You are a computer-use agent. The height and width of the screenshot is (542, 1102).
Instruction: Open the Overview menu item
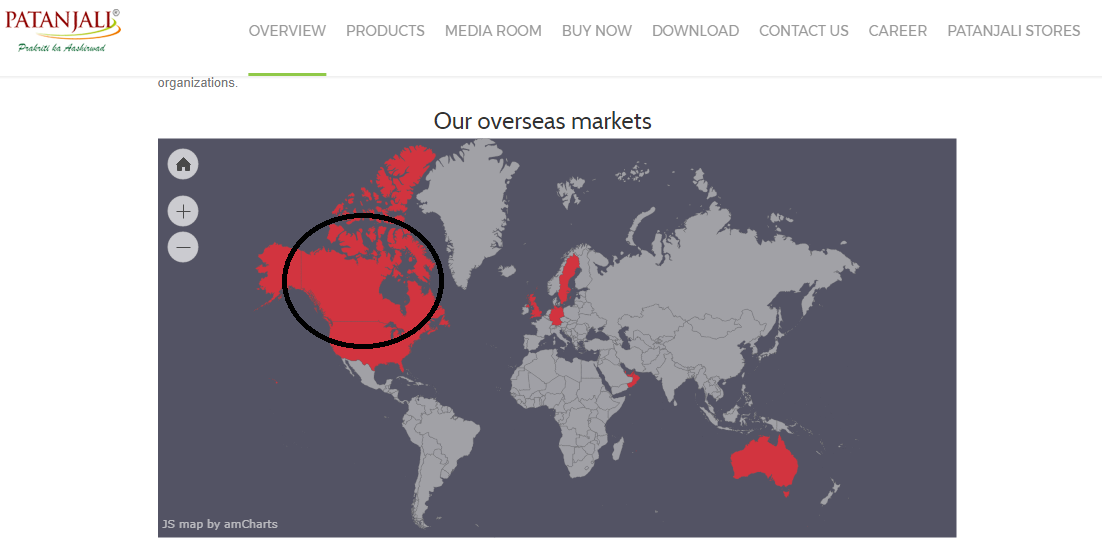click(x=287, y=31)
